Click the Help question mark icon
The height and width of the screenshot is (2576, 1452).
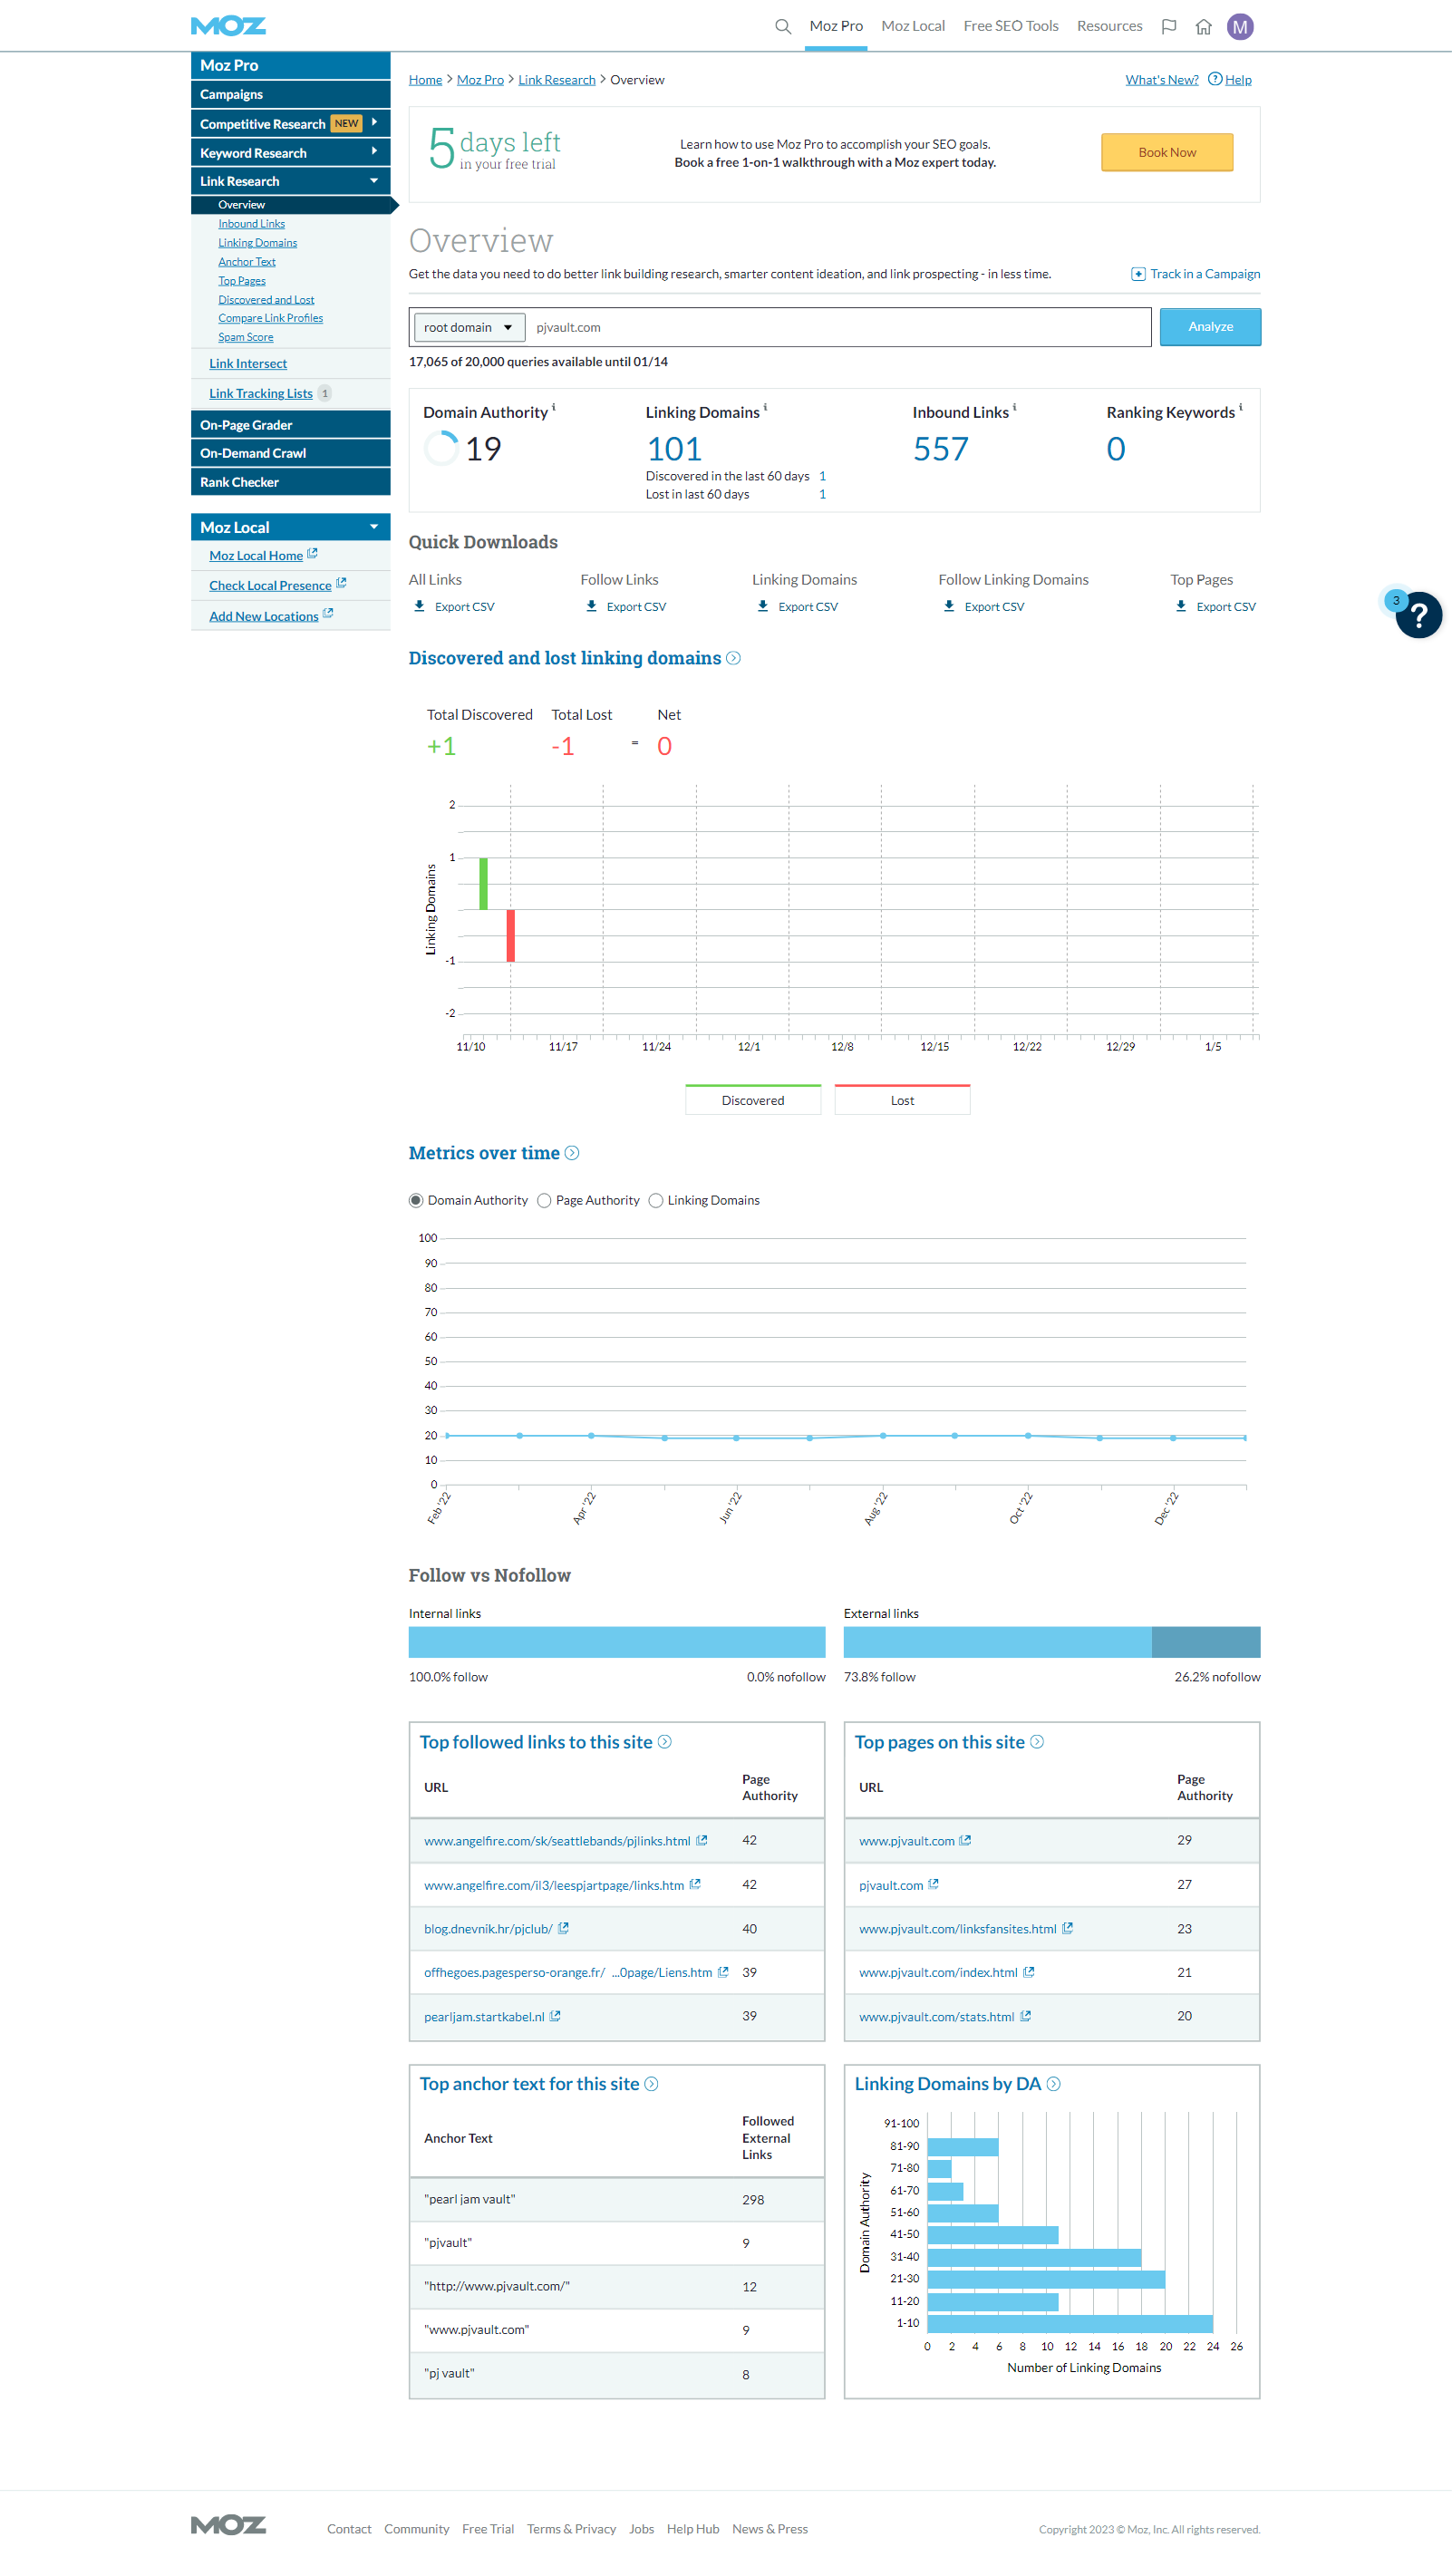pyautogui.click(x=1215, y=79)
